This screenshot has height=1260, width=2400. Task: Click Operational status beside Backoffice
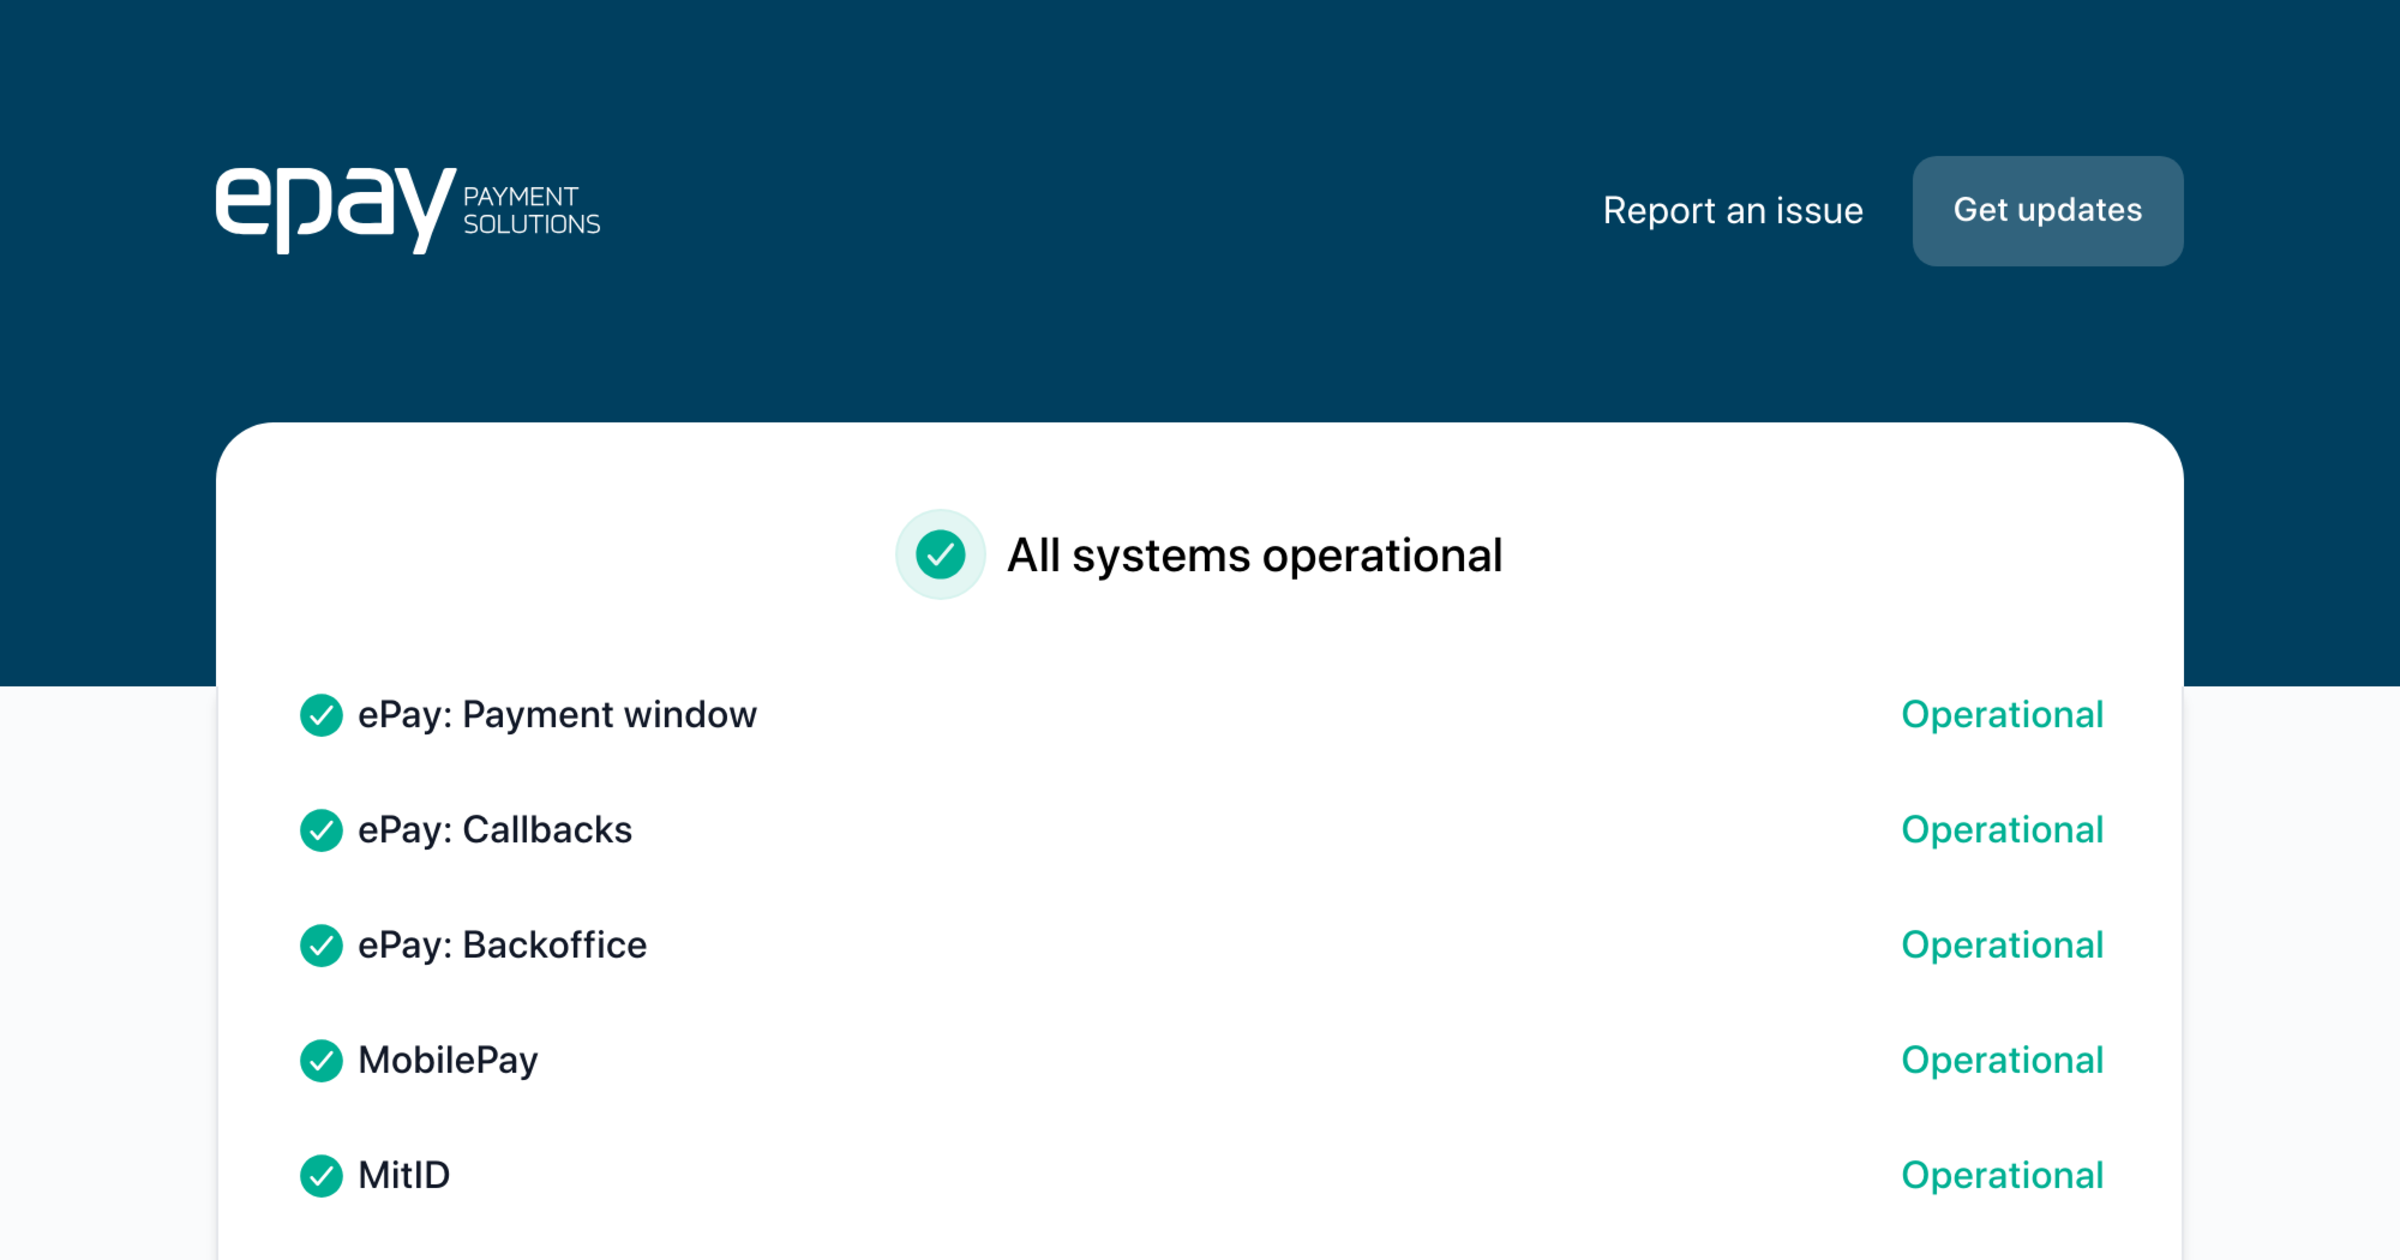[x=2002, y=945]
